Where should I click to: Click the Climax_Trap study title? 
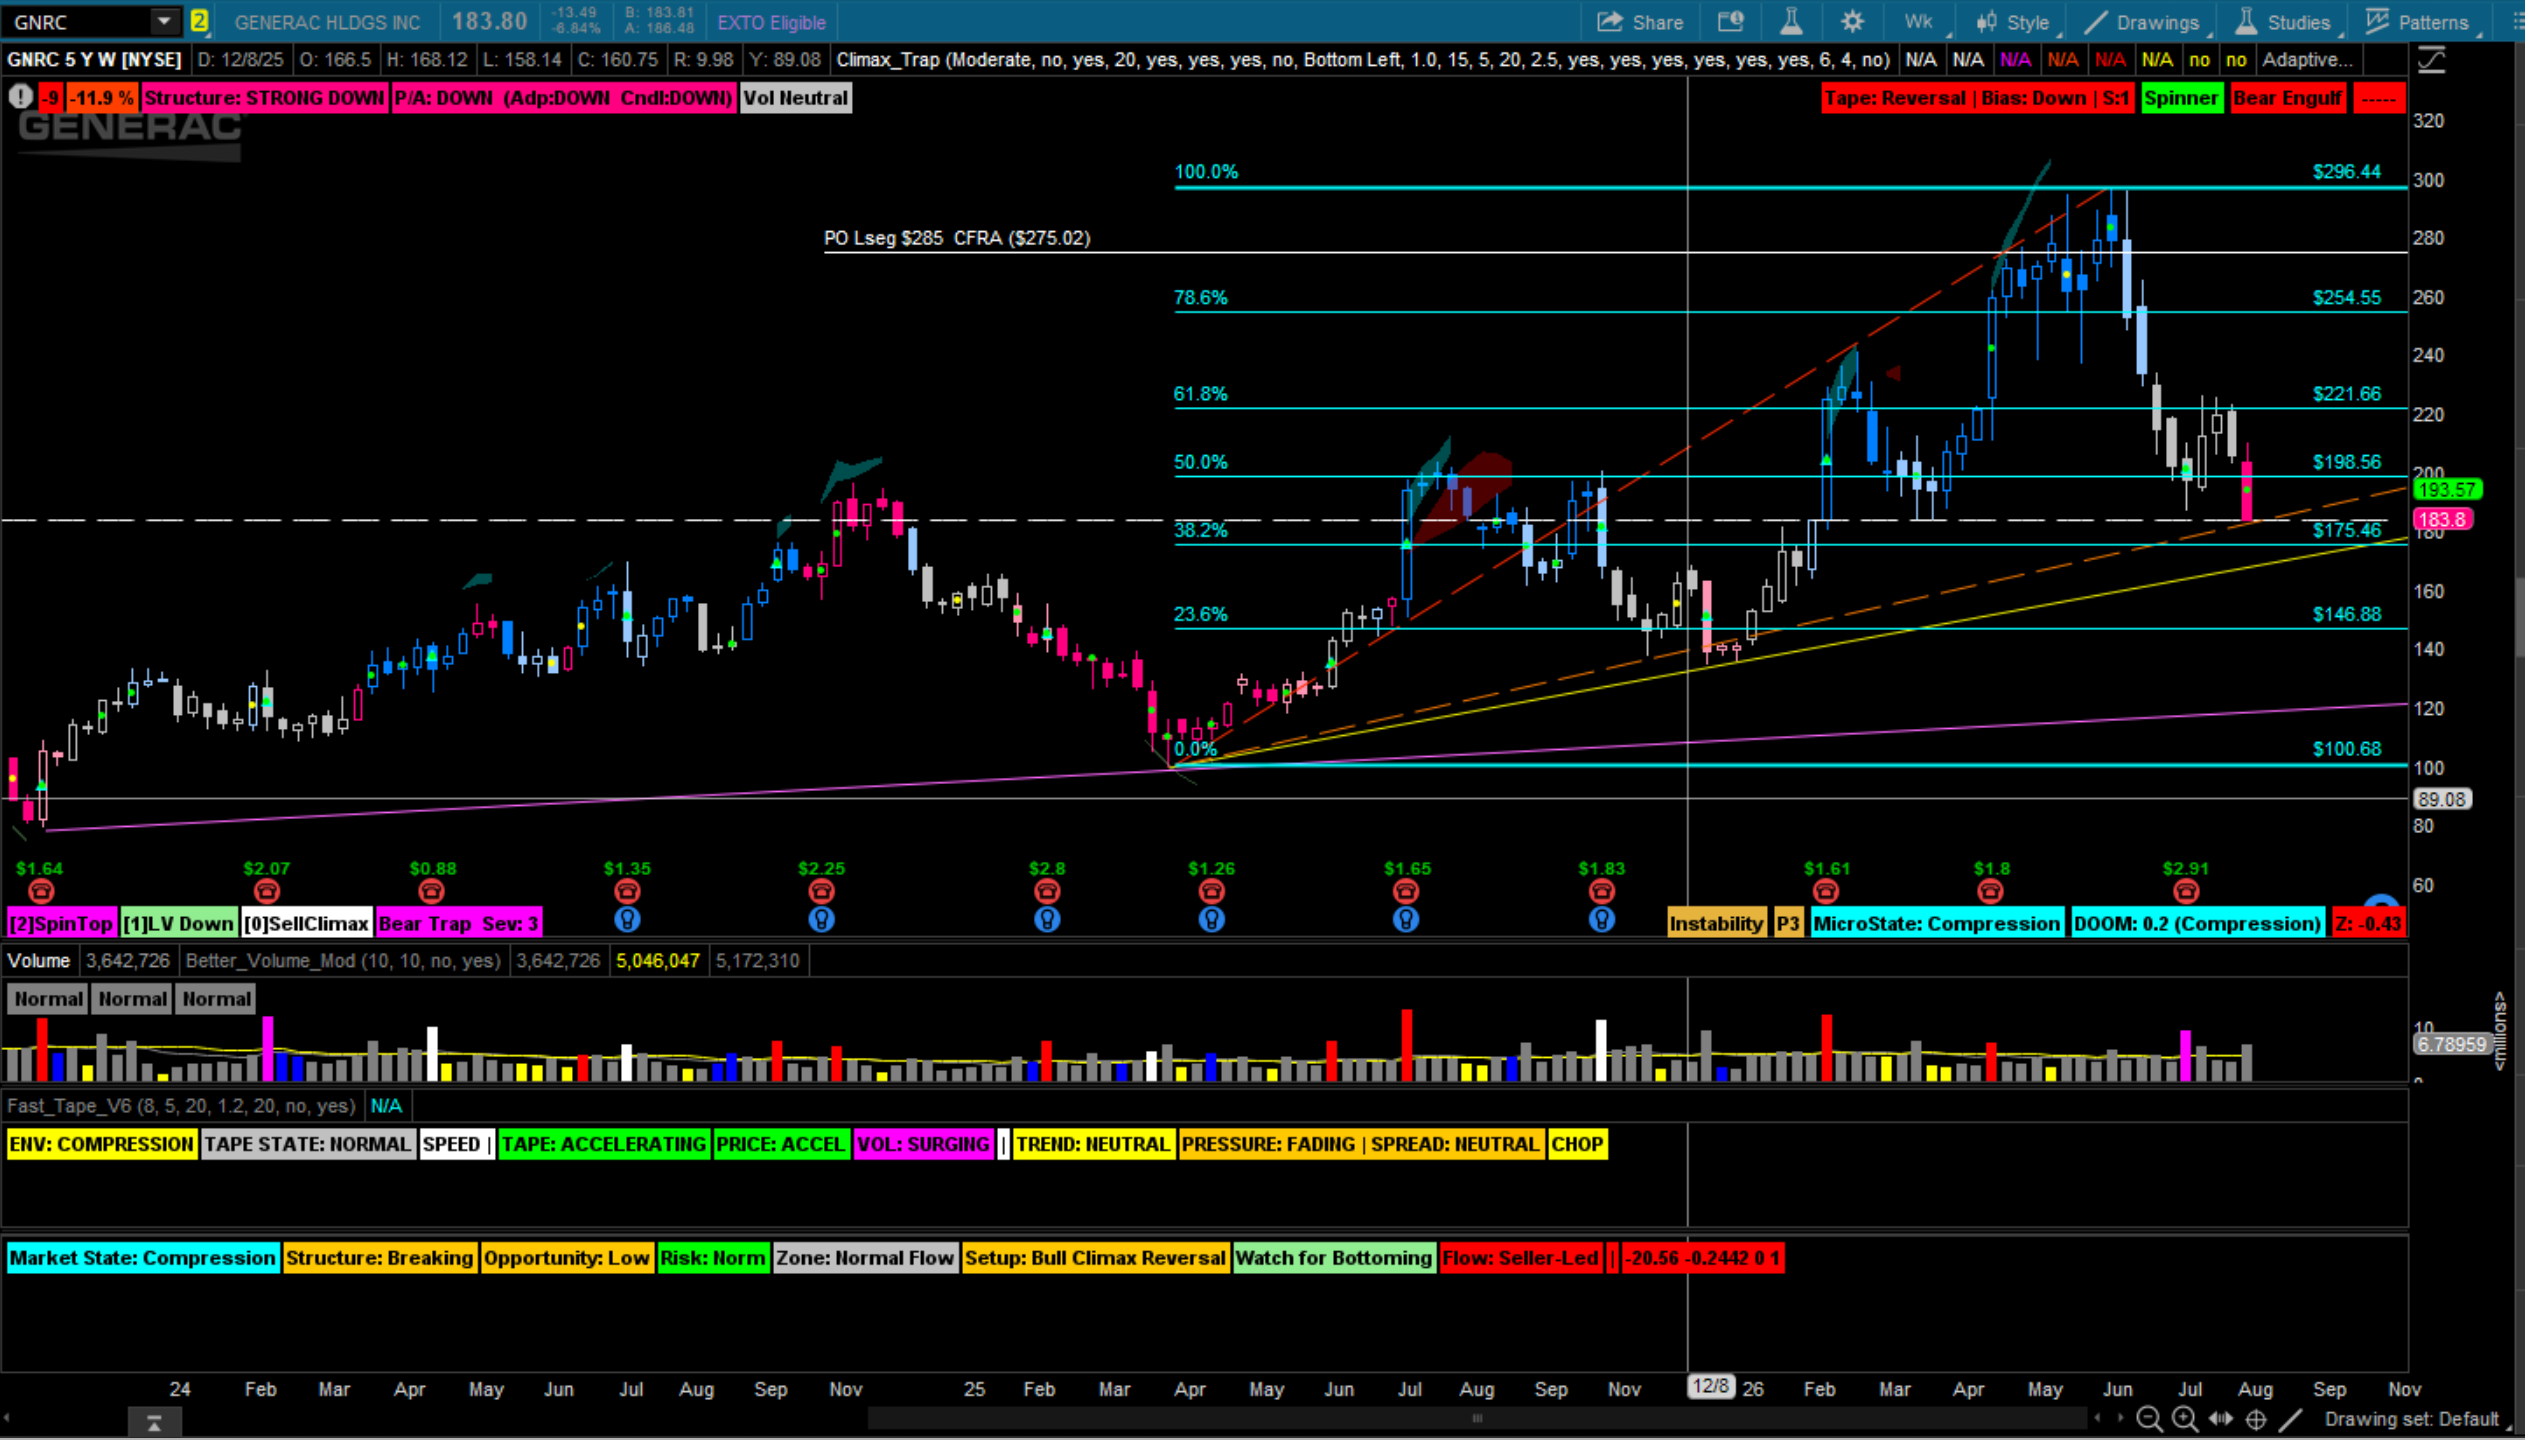[x=1362, y=60]
